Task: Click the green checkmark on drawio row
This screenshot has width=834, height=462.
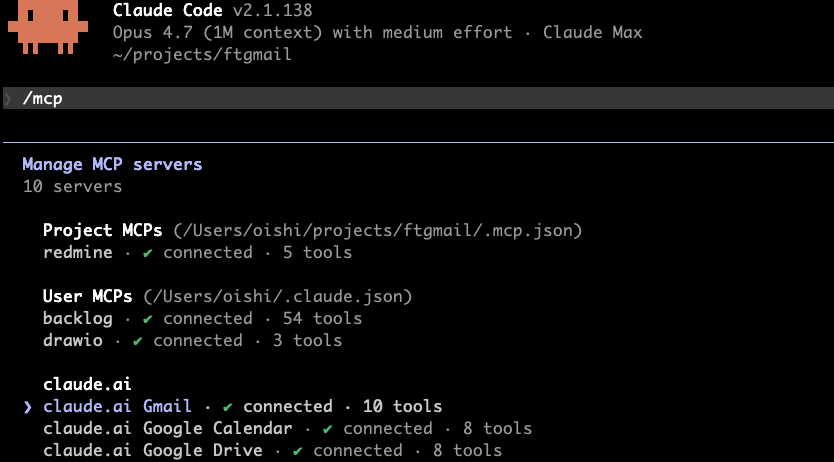Action: (137, 341)
